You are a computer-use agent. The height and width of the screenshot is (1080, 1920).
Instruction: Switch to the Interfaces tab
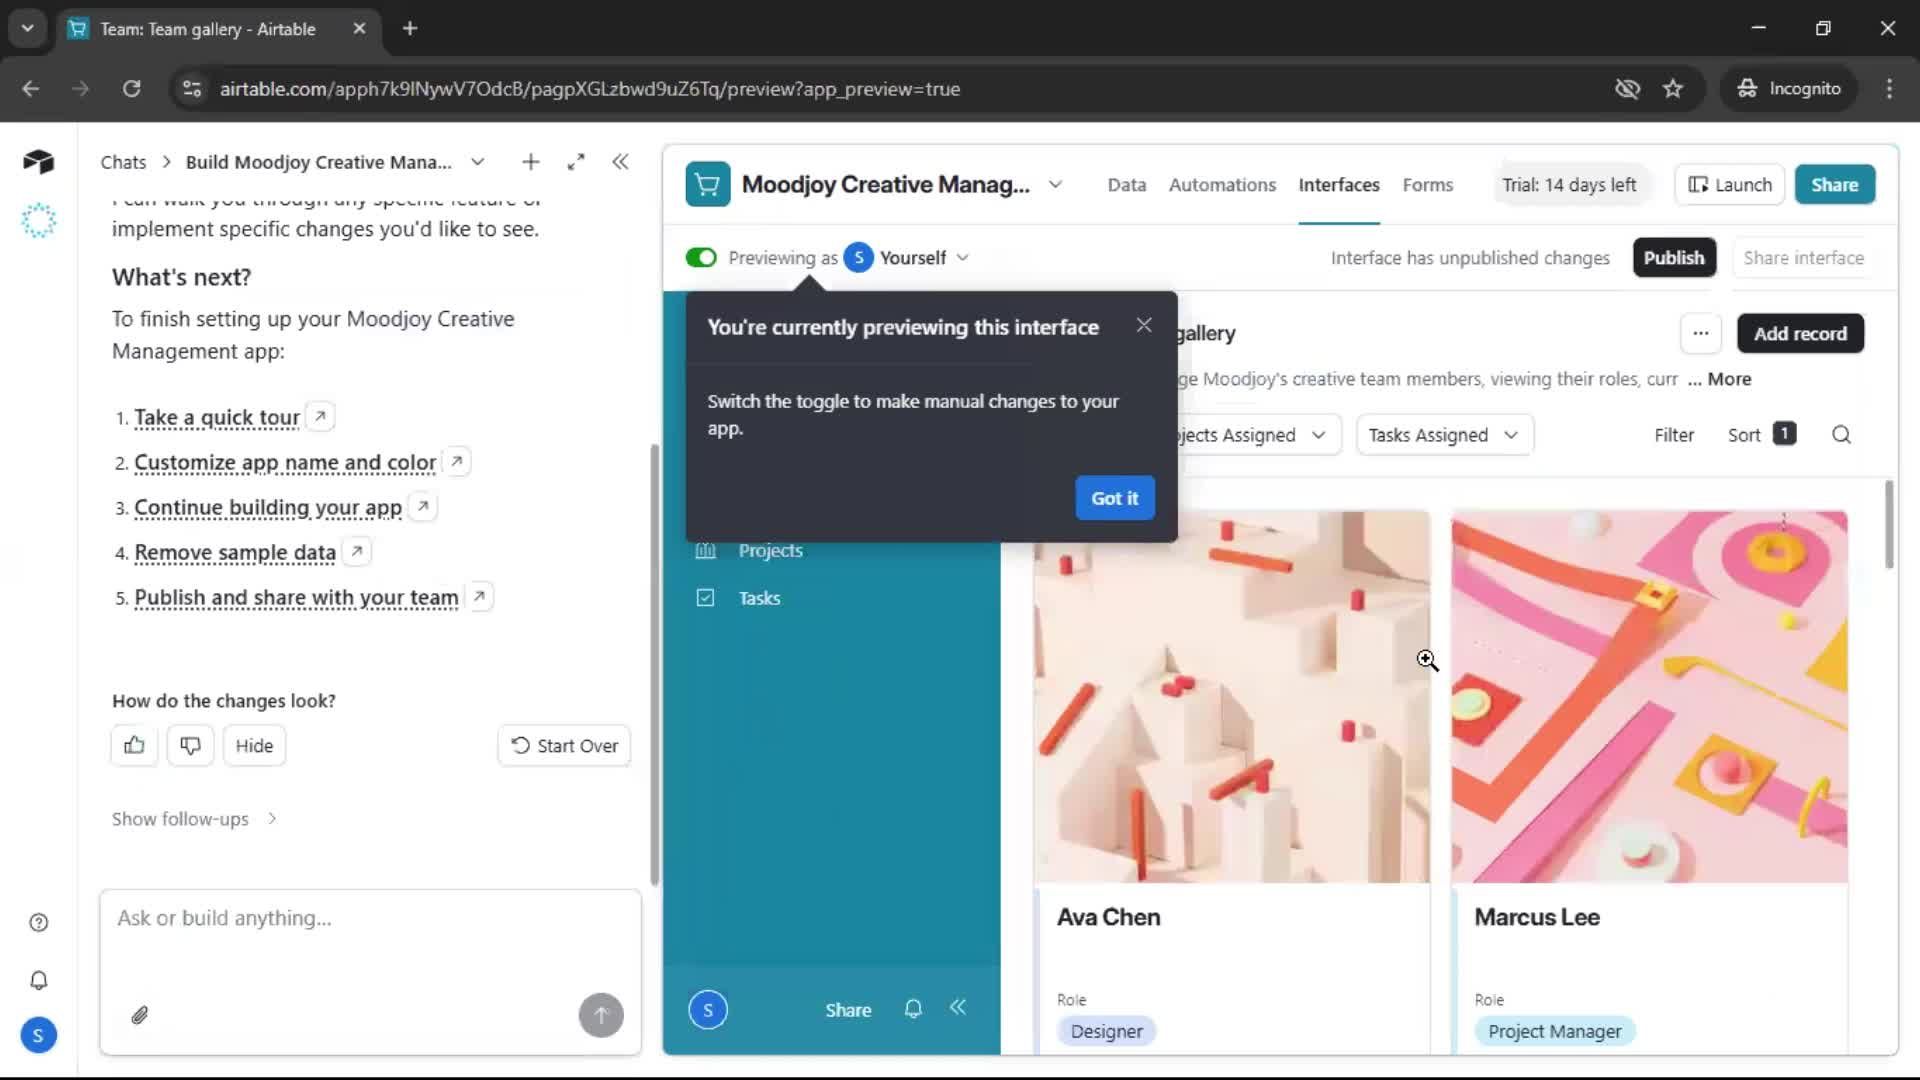point(1338,185)
